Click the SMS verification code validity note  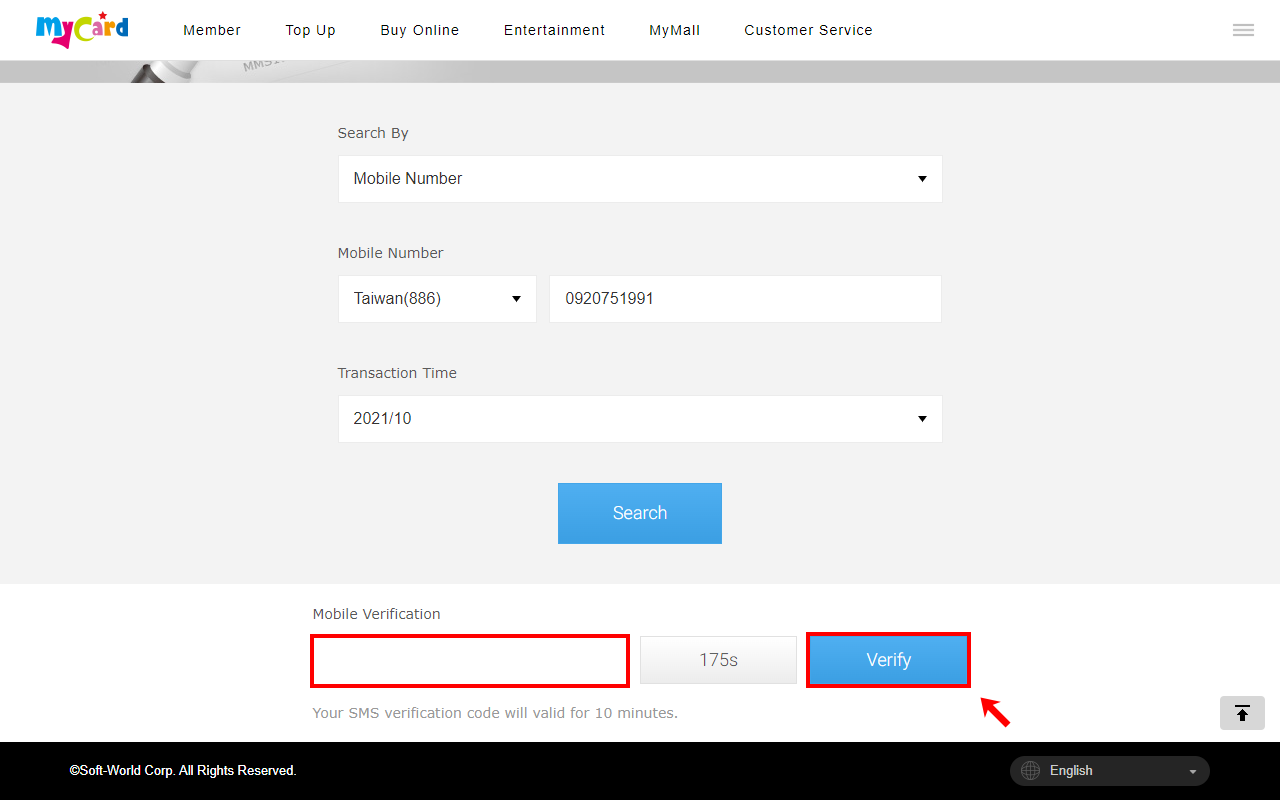tap(495, 713)
